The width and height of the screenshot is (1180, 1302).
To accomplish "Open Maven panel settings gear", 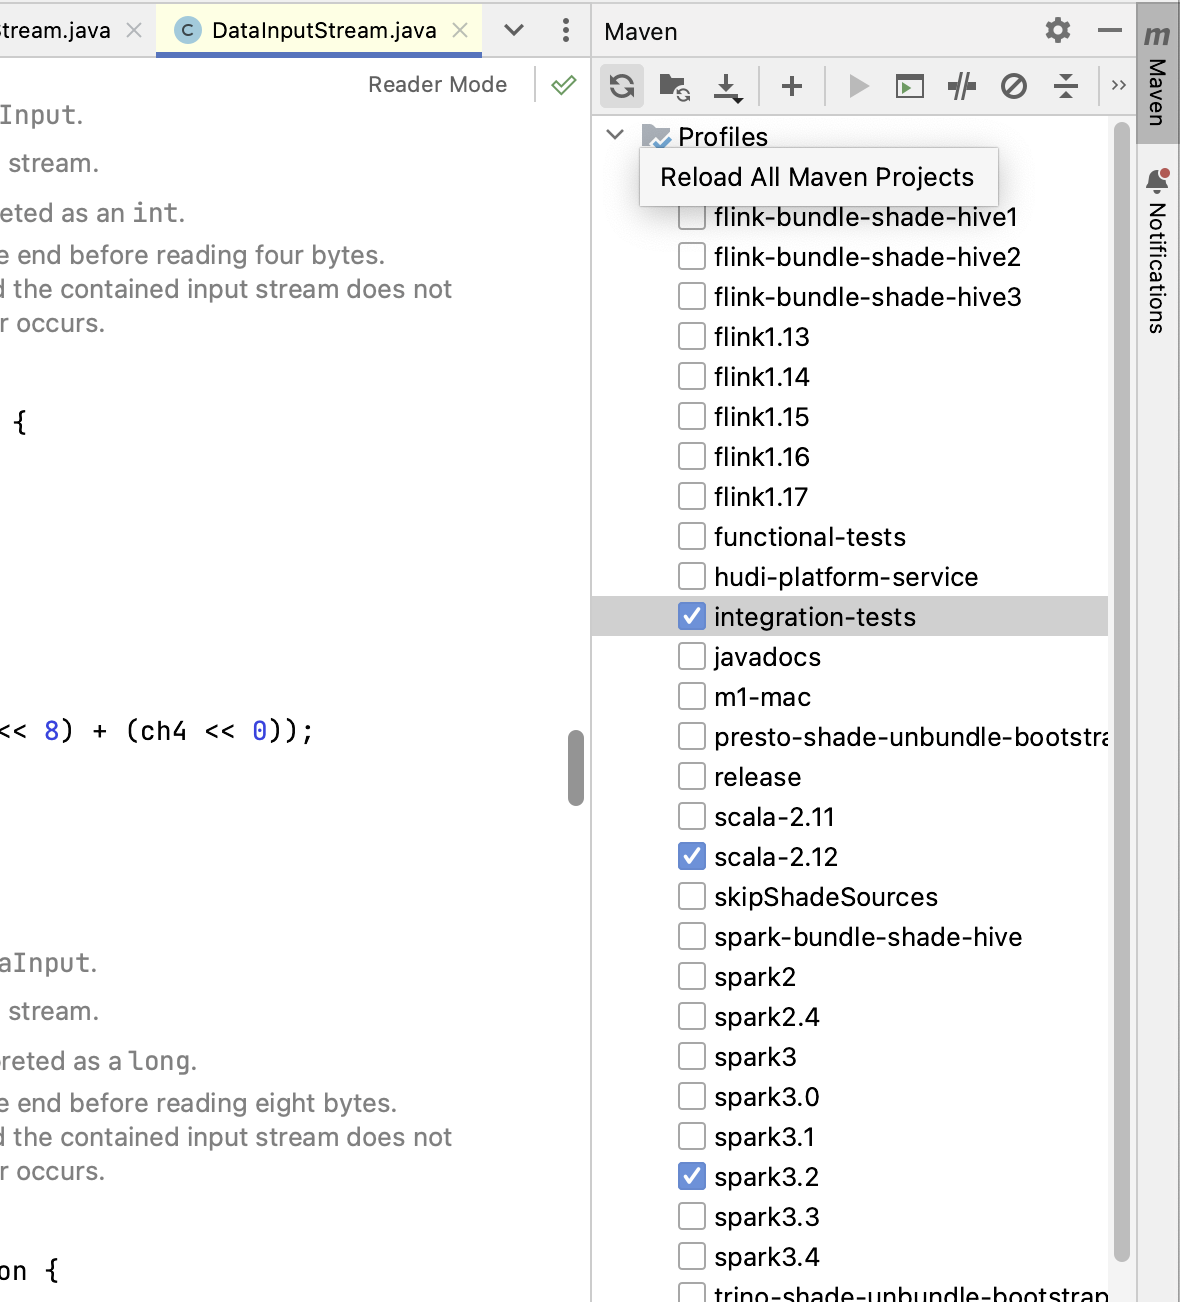I will 1058,31.
